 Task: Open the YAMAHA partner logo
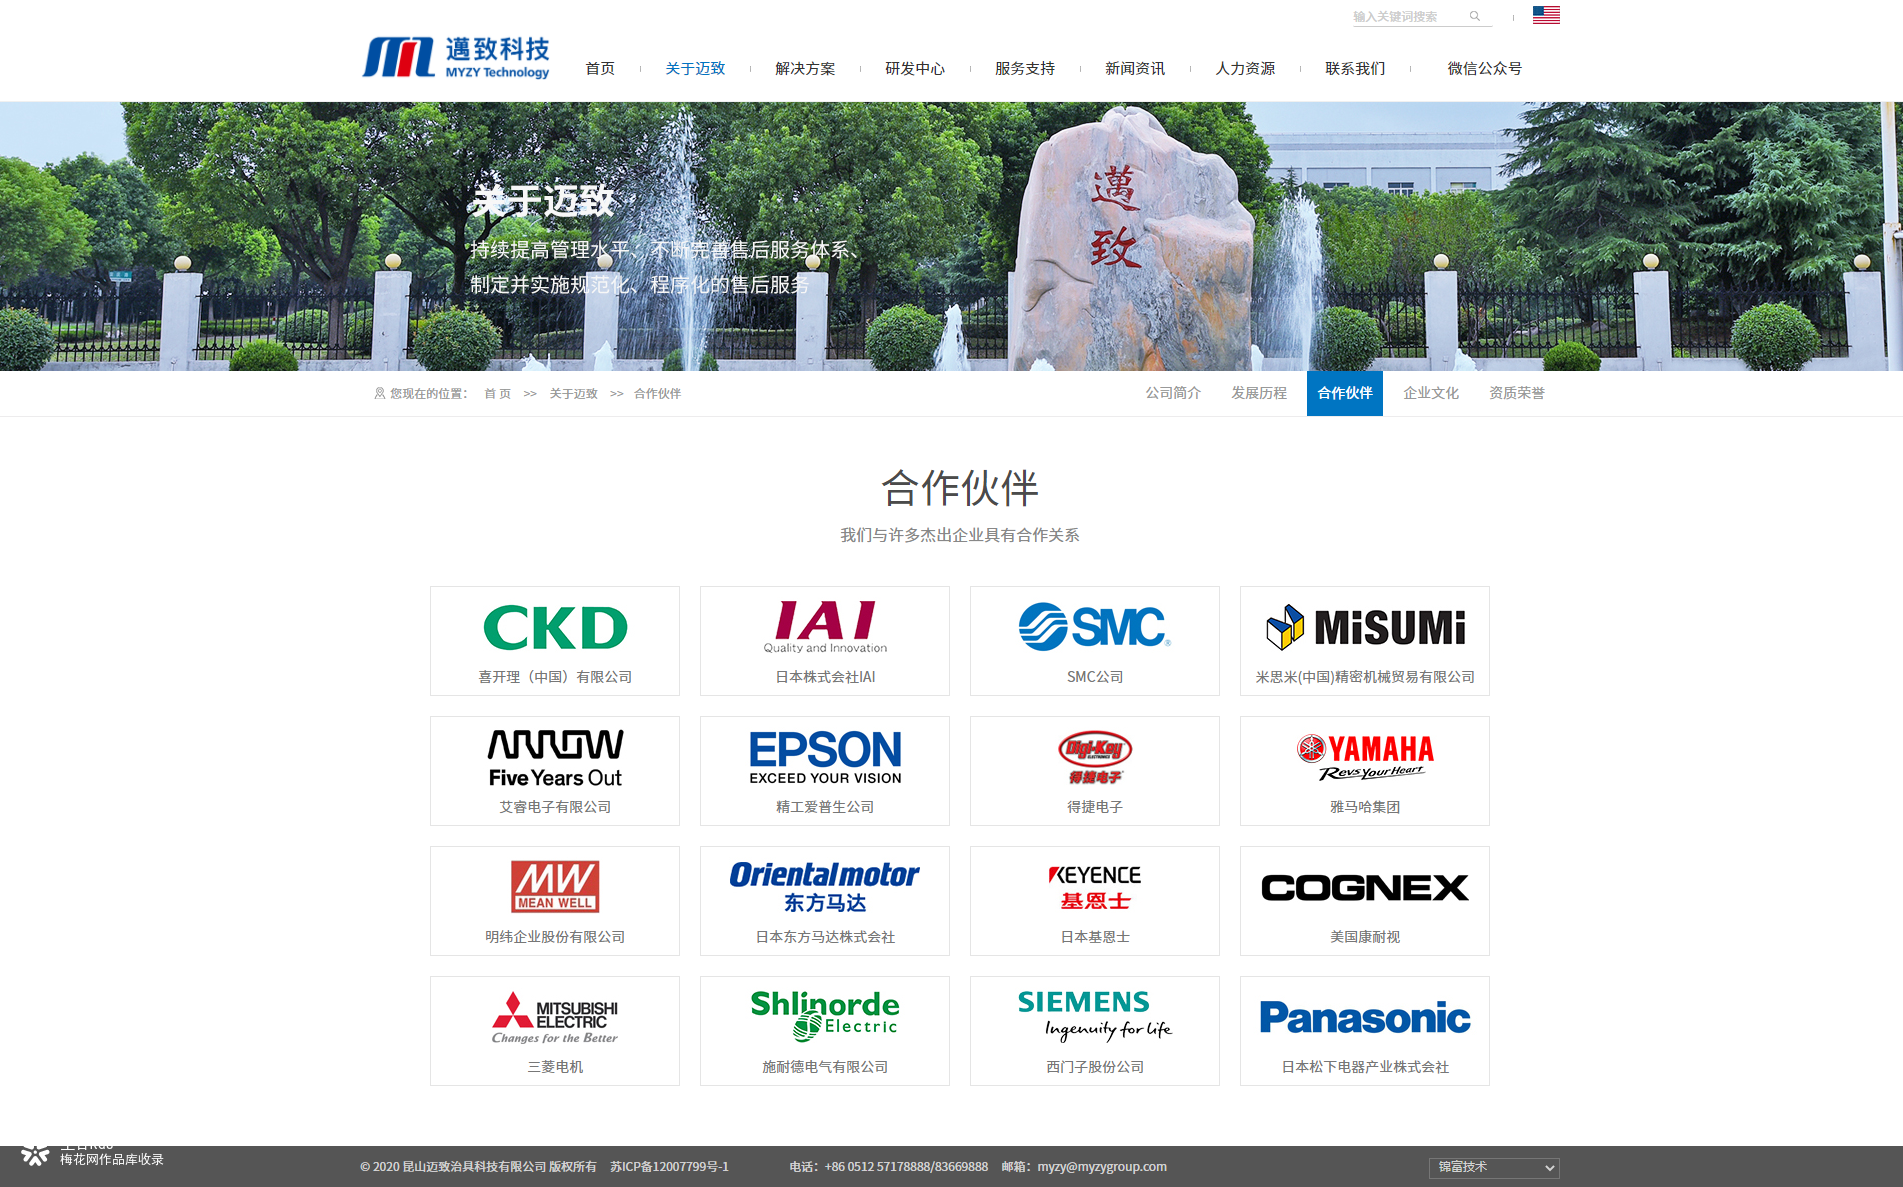click(1365, 758)
